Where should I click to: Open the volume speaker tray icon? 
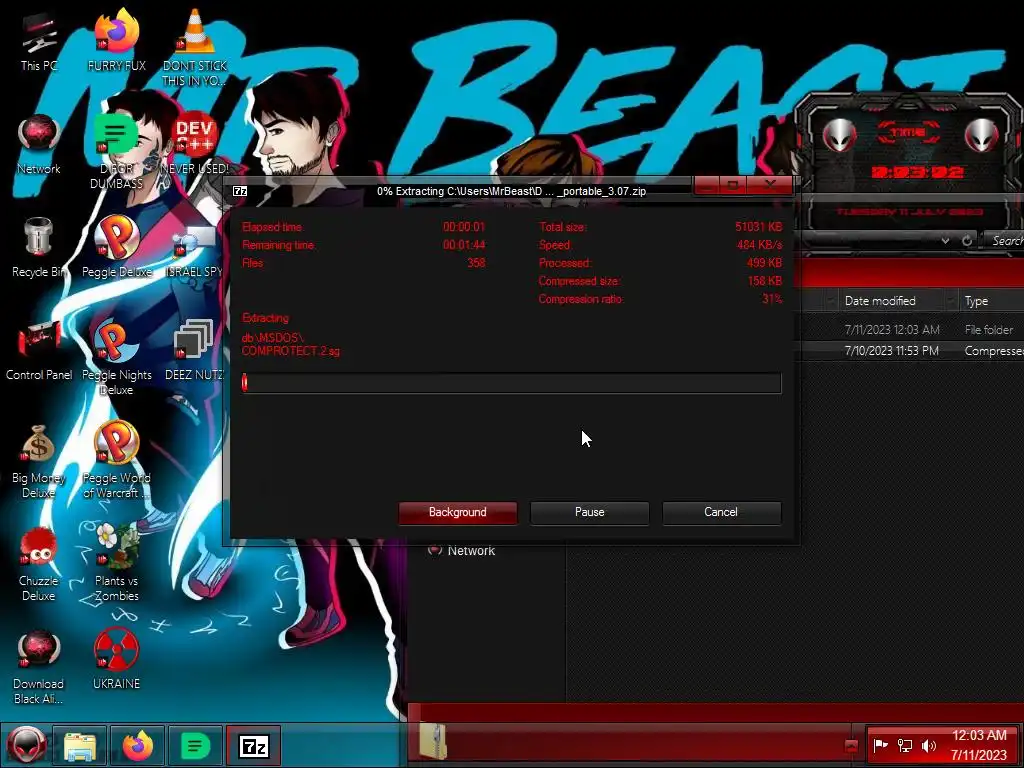click(928, 745)
